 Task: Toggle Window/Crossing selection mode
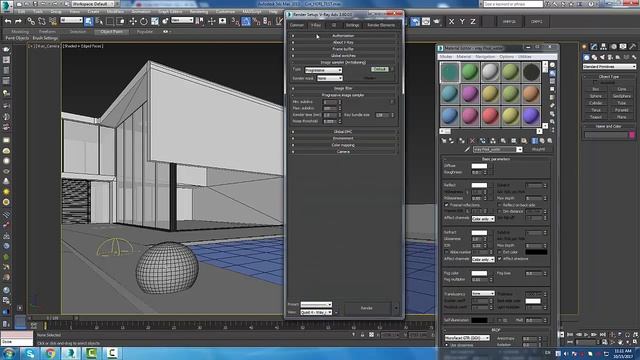[121, 21]
